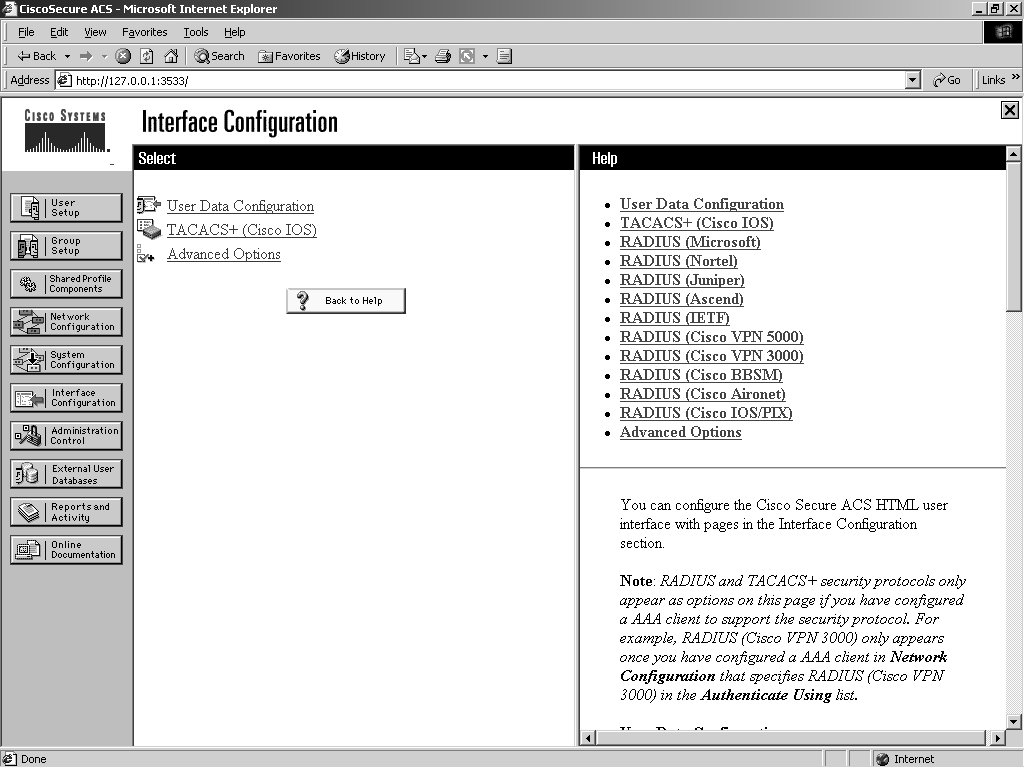Close the frame with the X box

1010,110
